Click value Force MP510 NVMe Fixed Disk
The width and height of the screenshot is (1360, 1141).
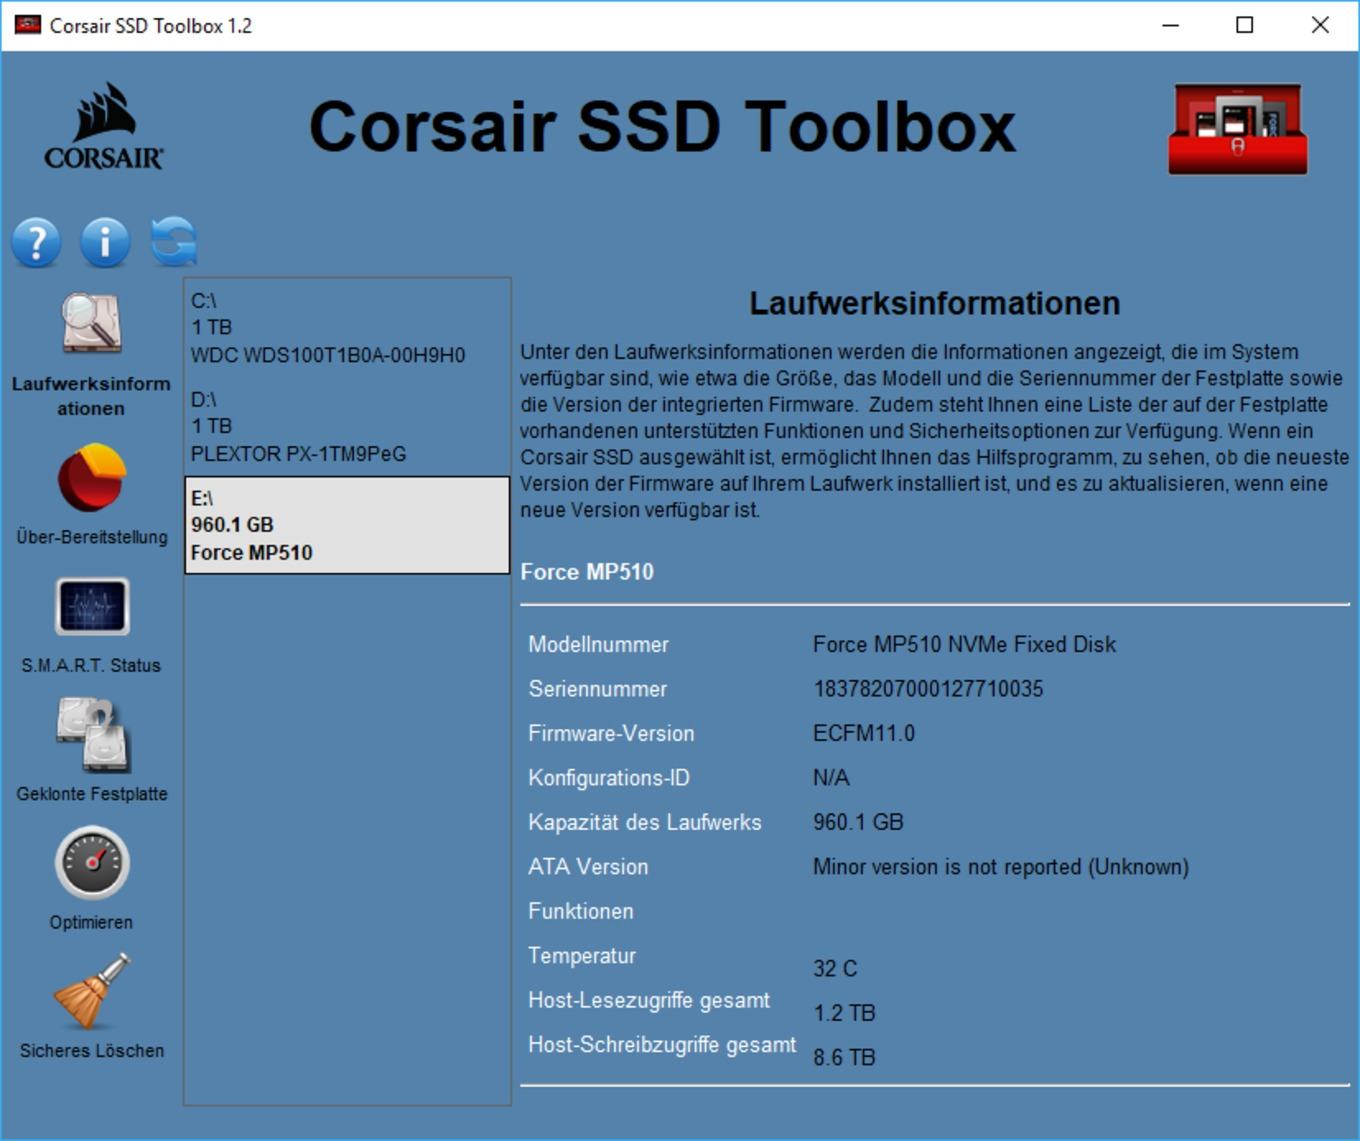(964, 645)
